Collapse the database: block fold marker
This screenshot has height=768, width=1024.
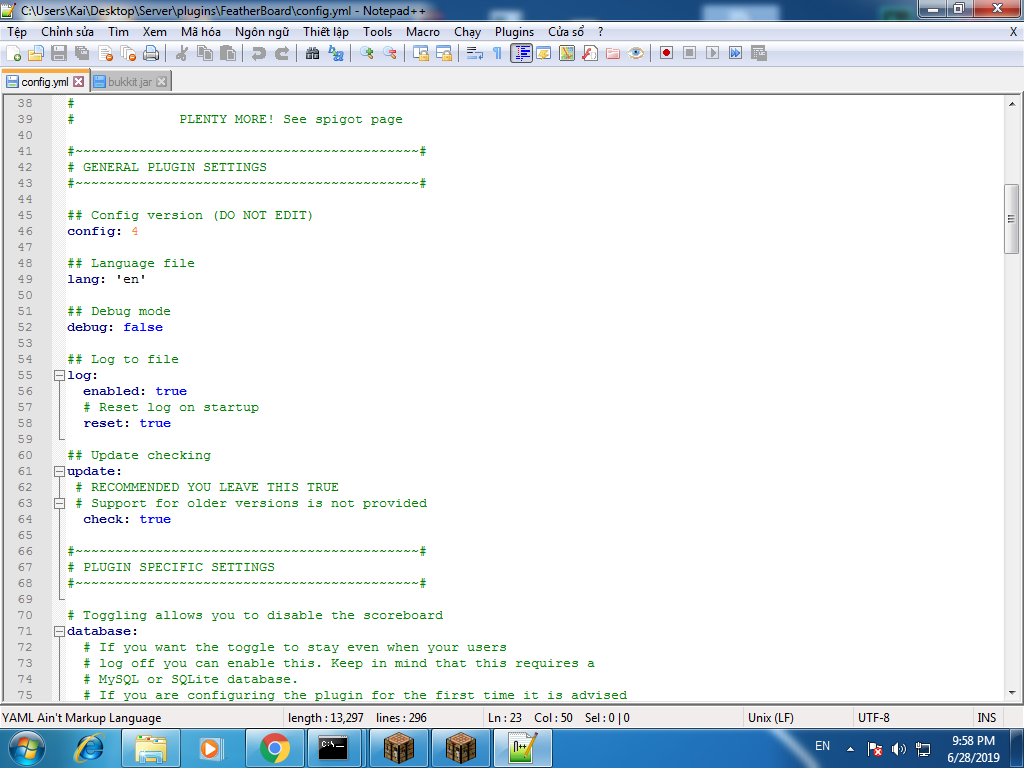(59, 632)
